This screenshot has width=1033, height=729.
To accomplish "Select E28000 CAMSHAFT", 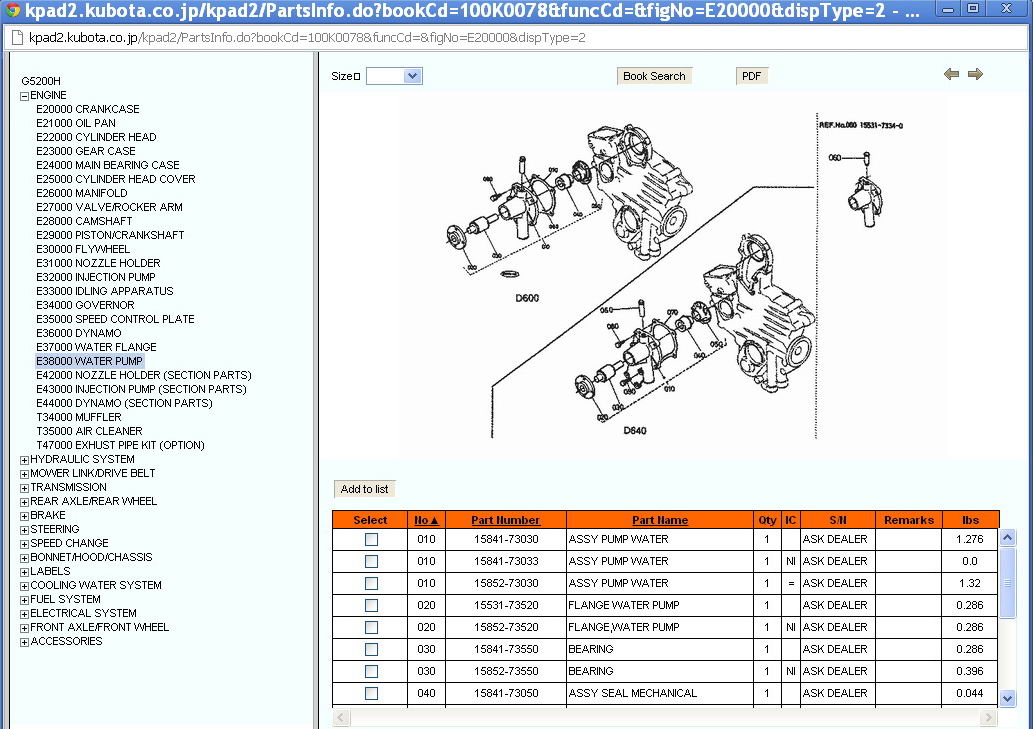I will (84, 221).
